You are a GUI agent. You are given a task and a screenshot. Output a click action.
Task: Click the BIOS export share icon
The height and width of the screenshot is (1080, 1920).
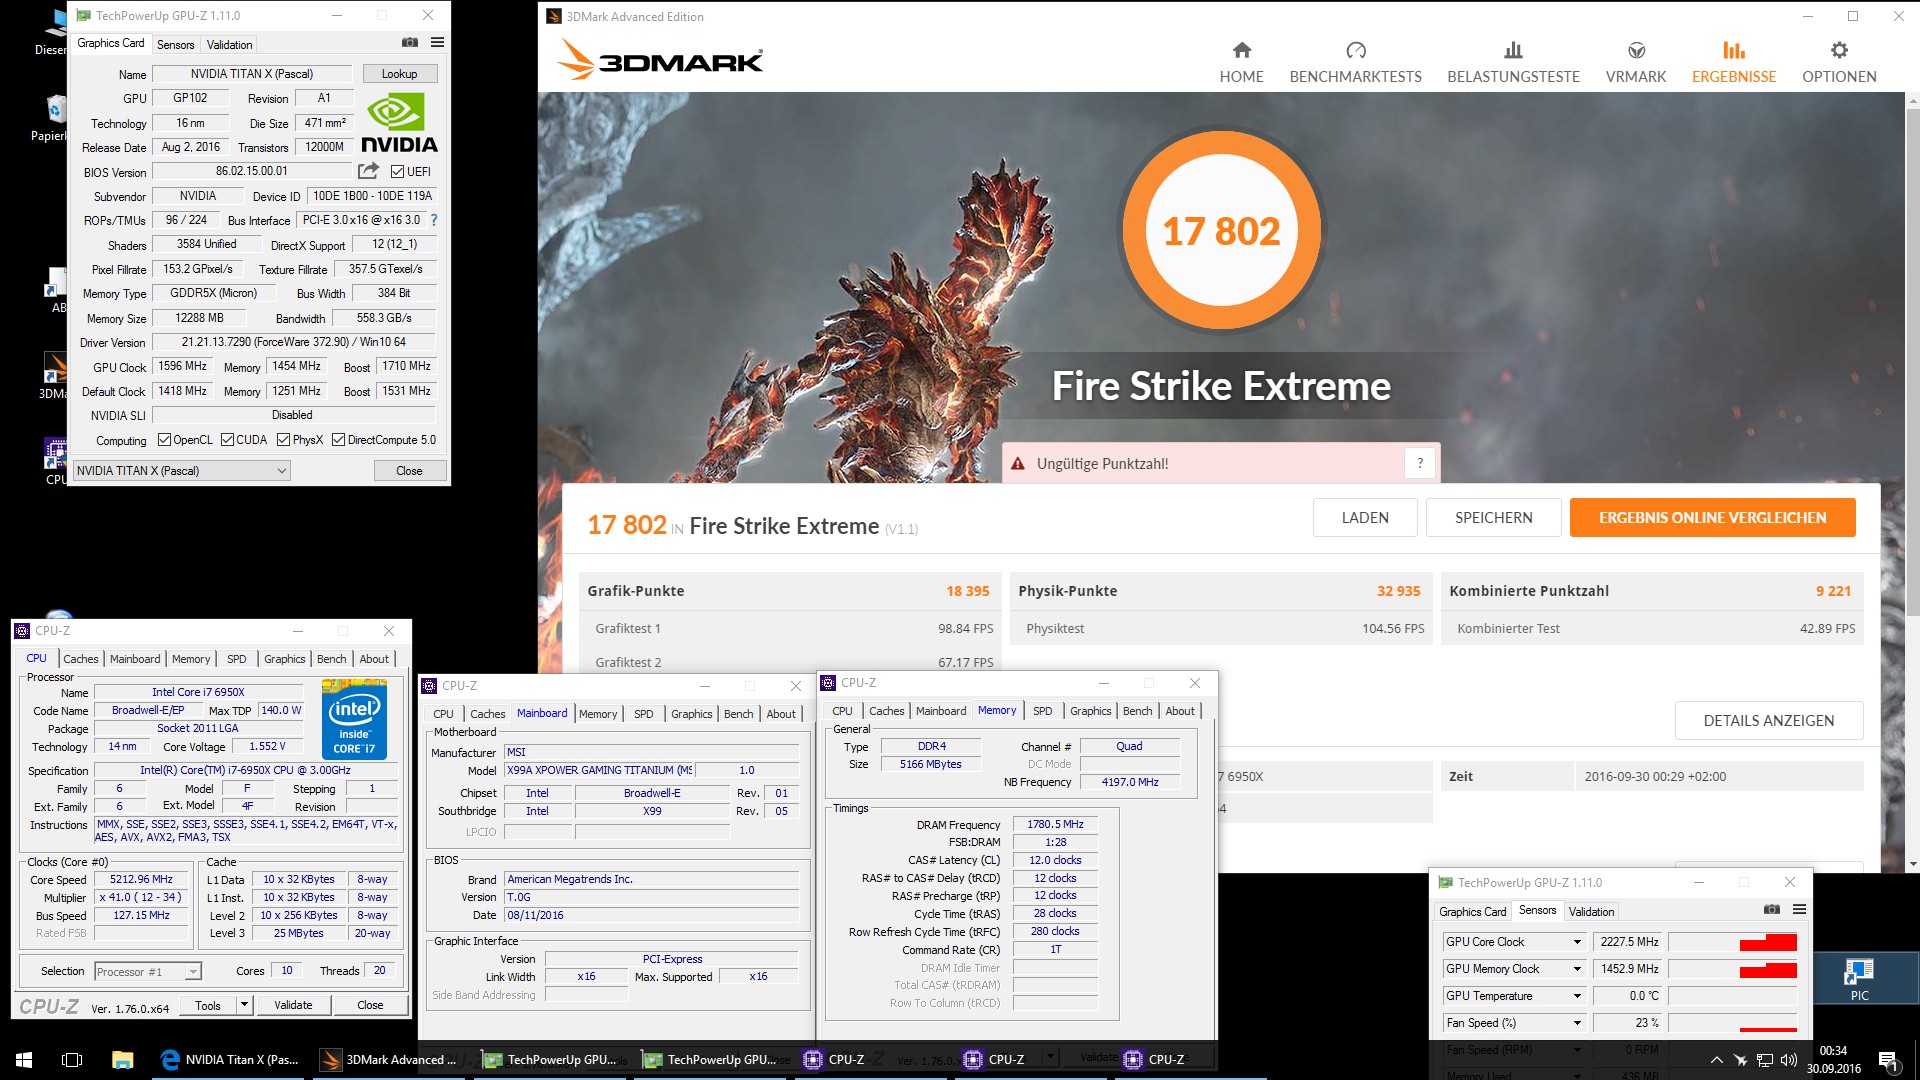pos(368,171)
